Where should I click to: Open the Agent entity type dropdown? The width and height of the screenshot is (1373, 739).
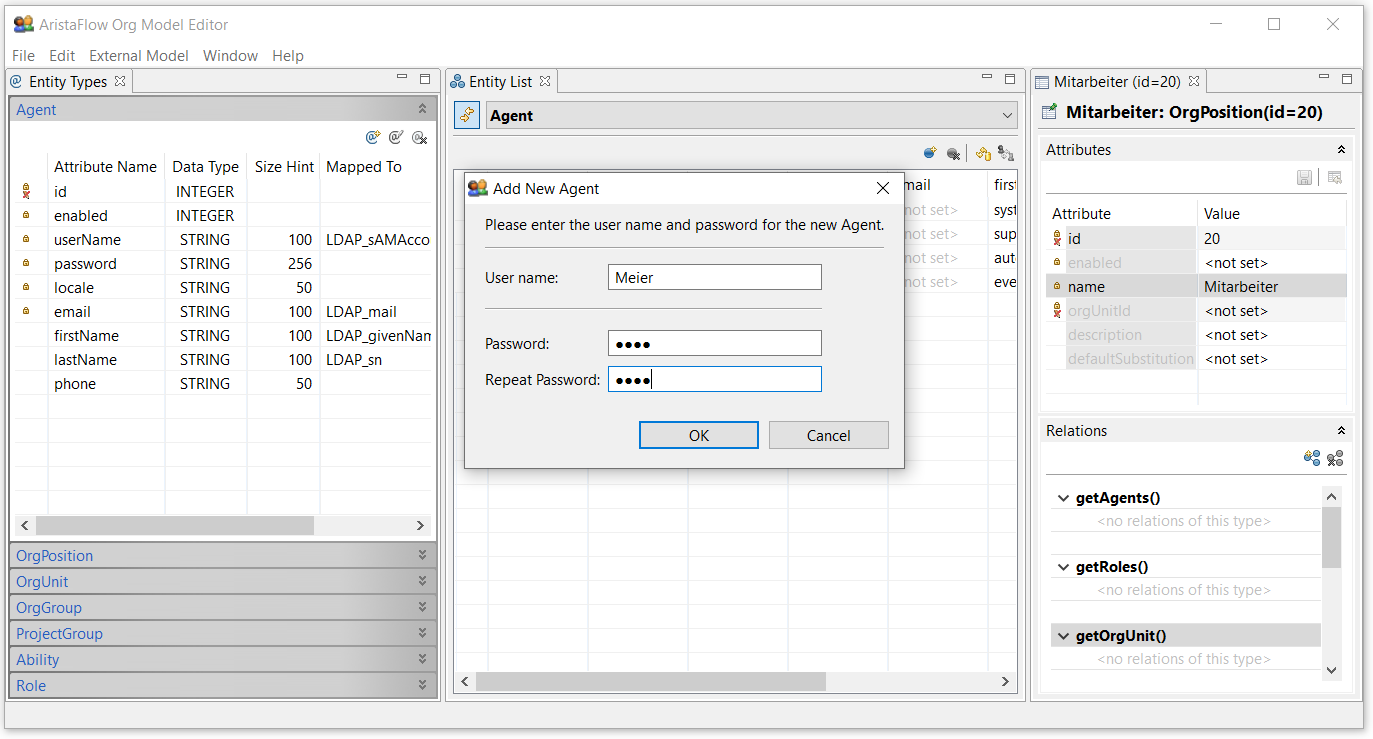[1006, 115]
